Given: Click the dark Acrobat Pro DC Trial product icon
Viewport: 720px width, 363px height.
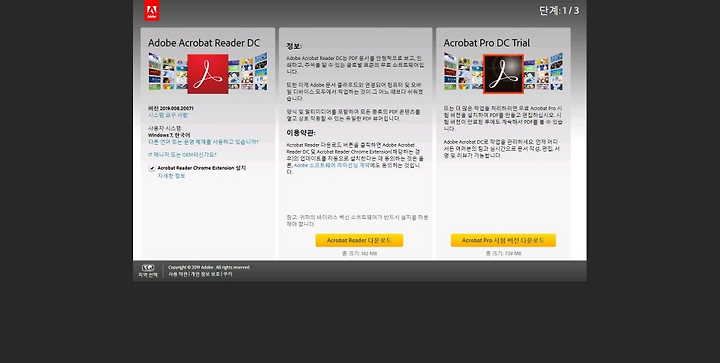Looking at the screenshot, I should (503, 74).
